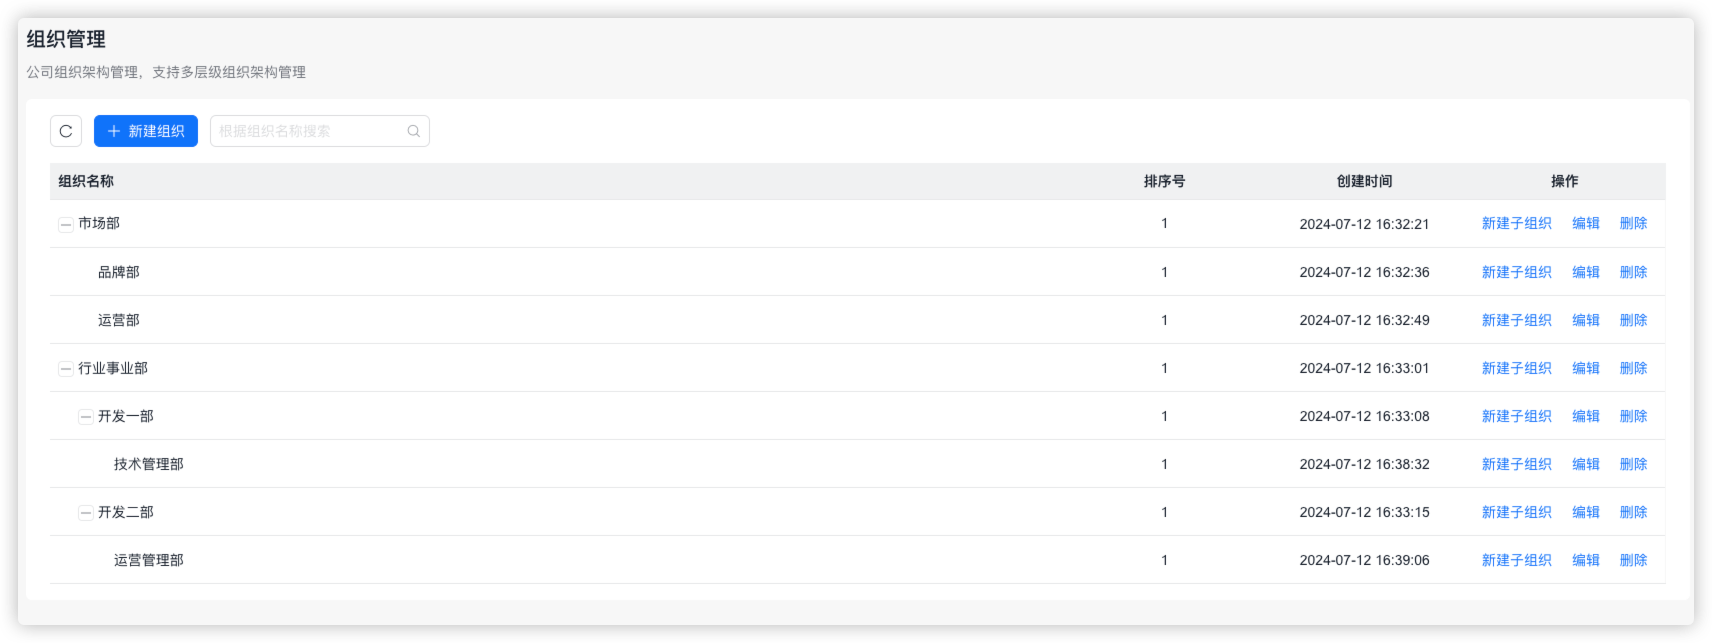1712x643 pixels.
Task: Collapse the 市场部 tree row
Action: click(66, 224)
